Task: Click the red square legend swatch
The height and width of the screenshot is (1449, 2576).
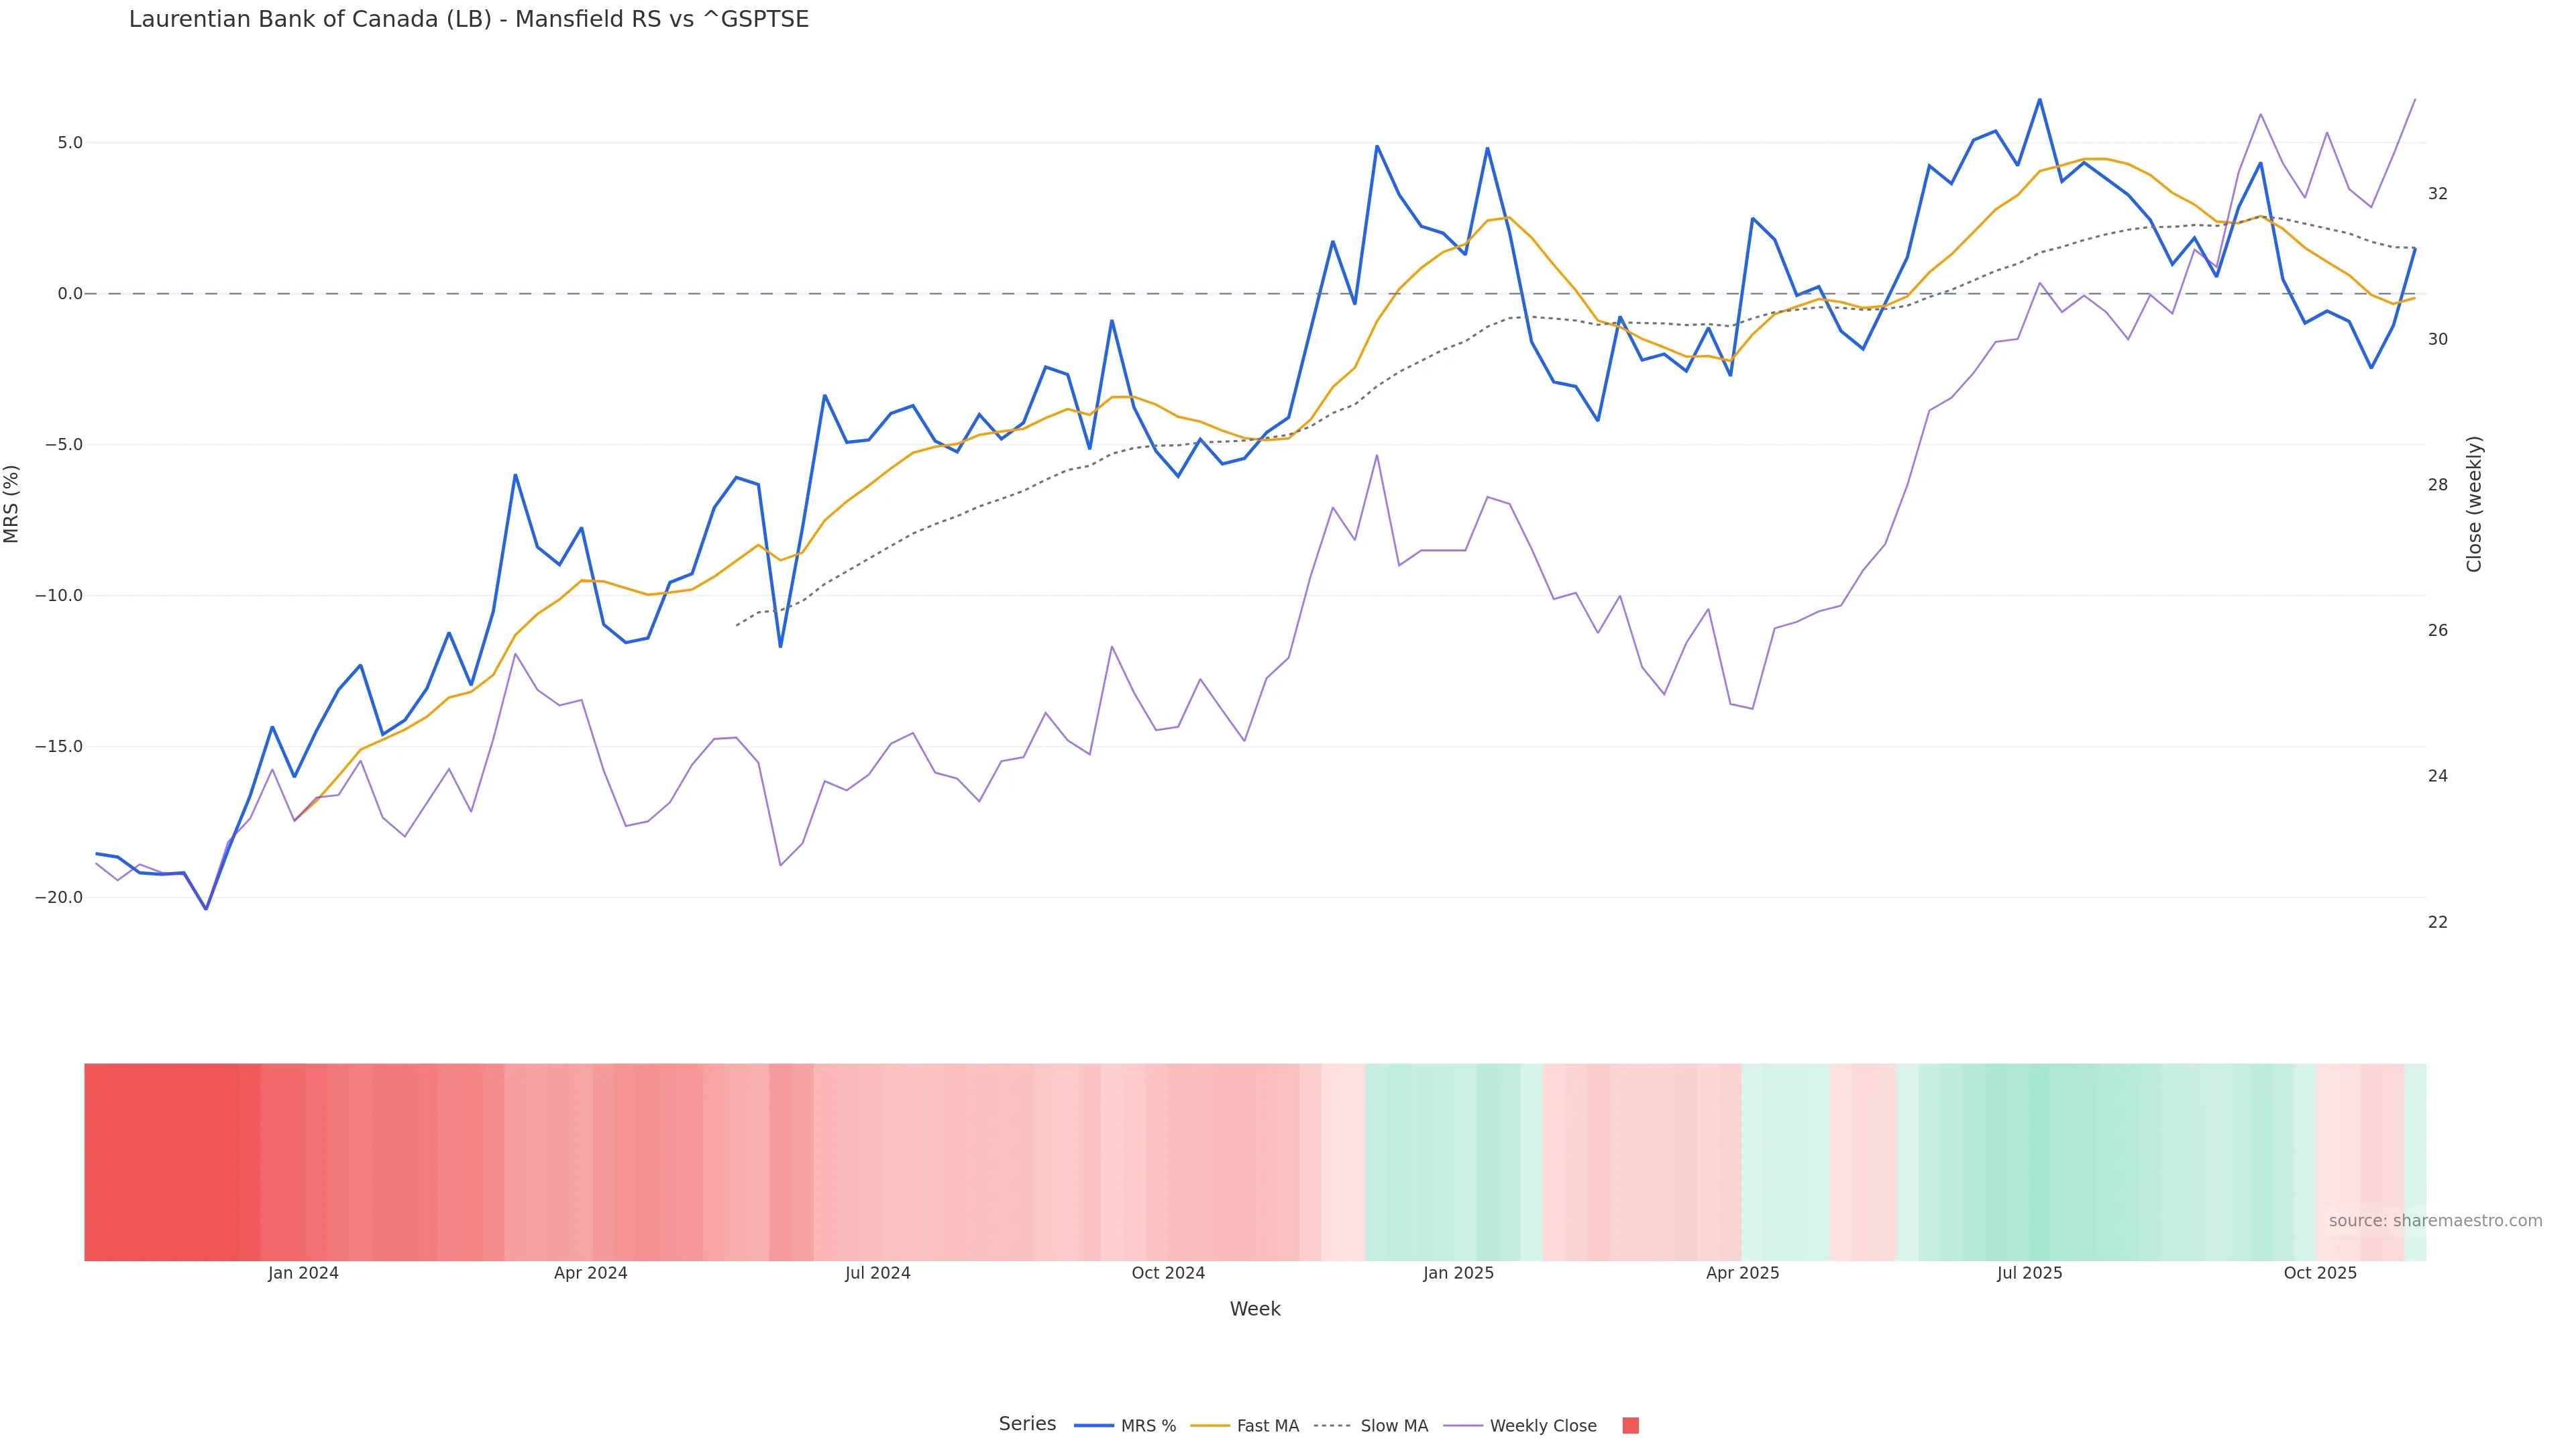Action: coord(1630,1426)
